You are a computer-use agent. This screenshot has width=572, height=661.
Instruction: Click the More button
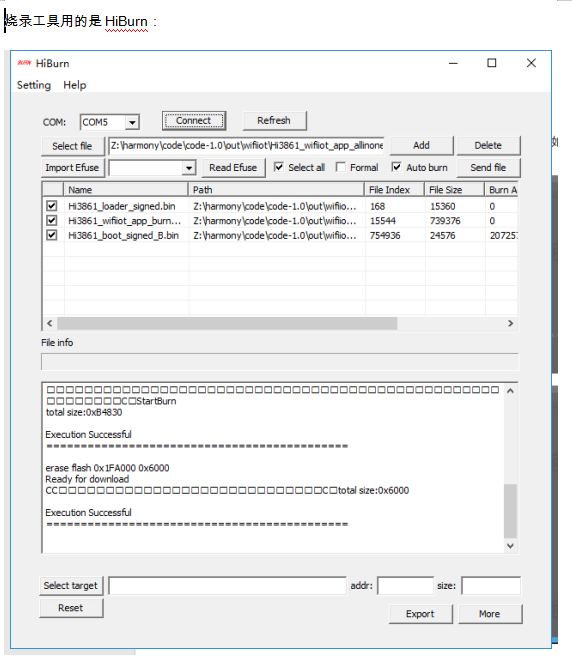490,614
